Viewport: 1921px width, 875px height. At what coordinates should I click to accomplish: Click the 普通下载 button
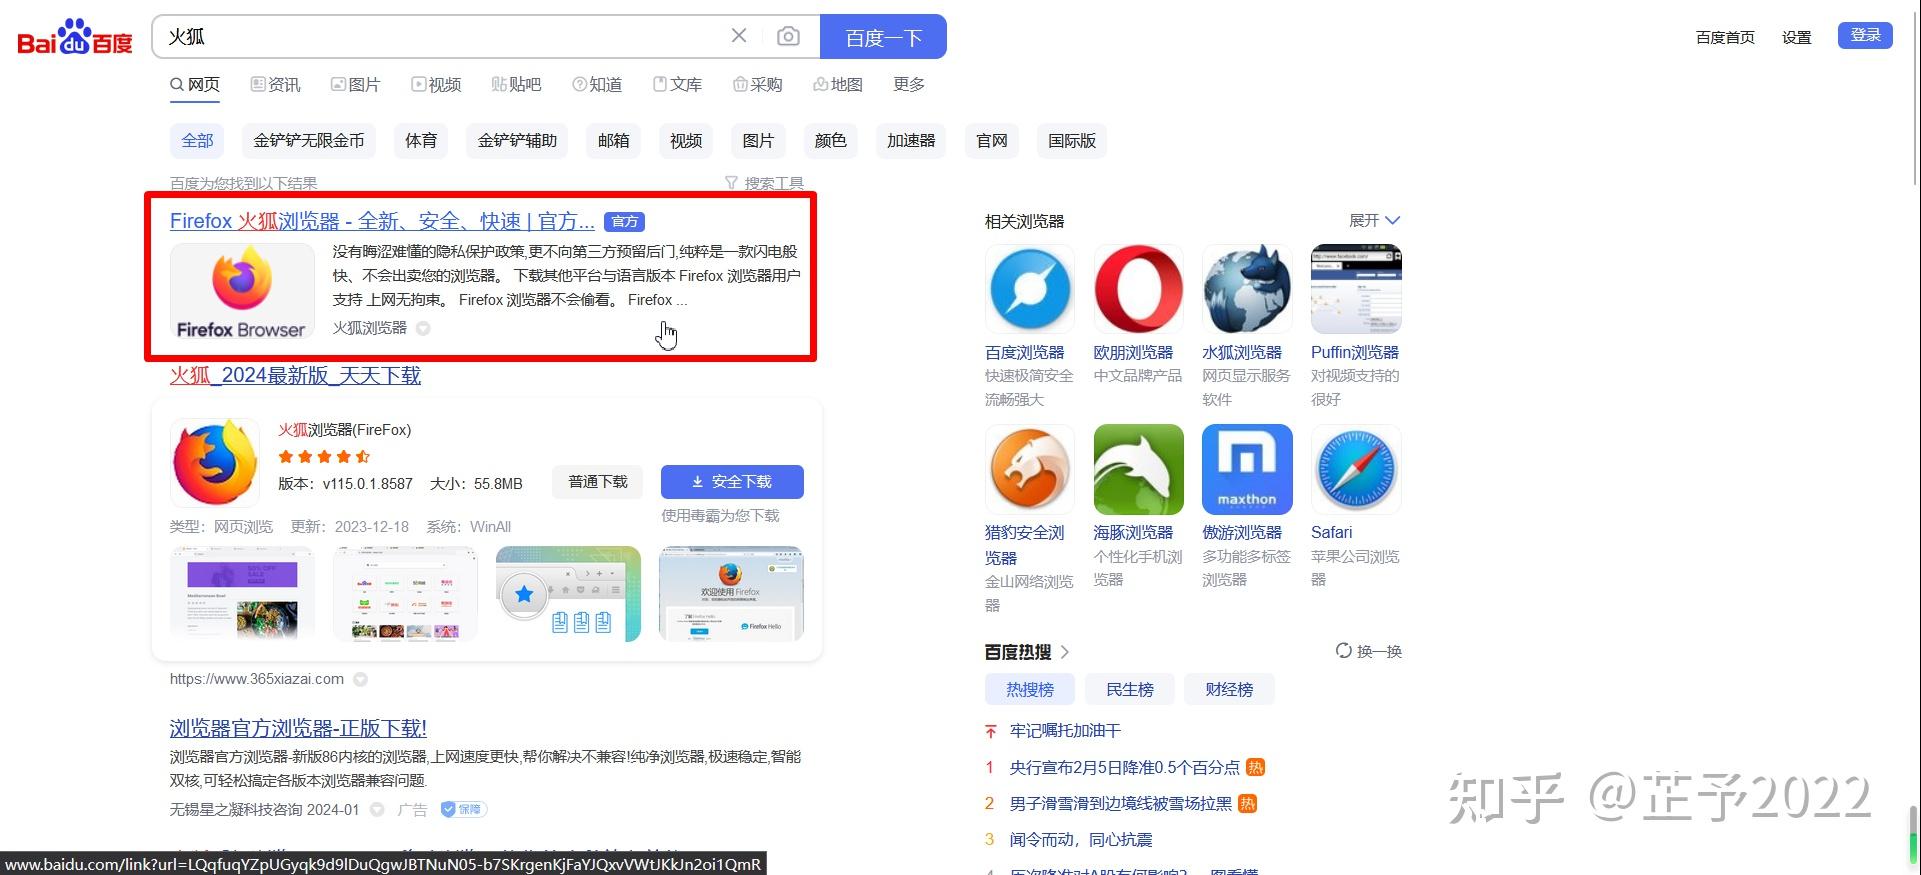click(x=598, y=482)
